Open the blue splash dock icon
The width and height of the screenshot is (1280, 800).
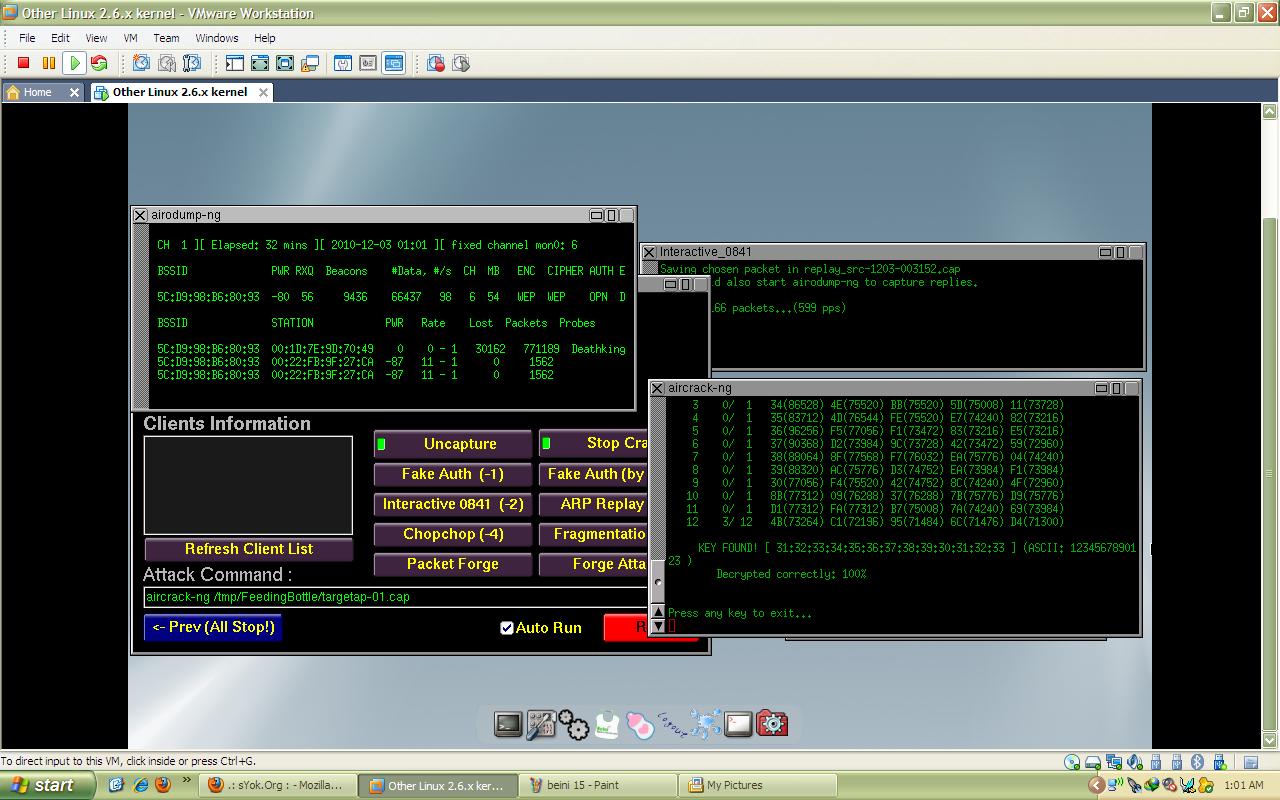(x=706, y=724)
